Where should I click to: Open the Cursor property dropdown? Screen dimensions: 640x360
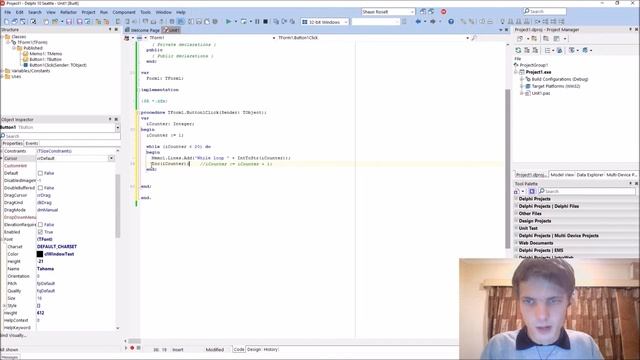(111, 158)
